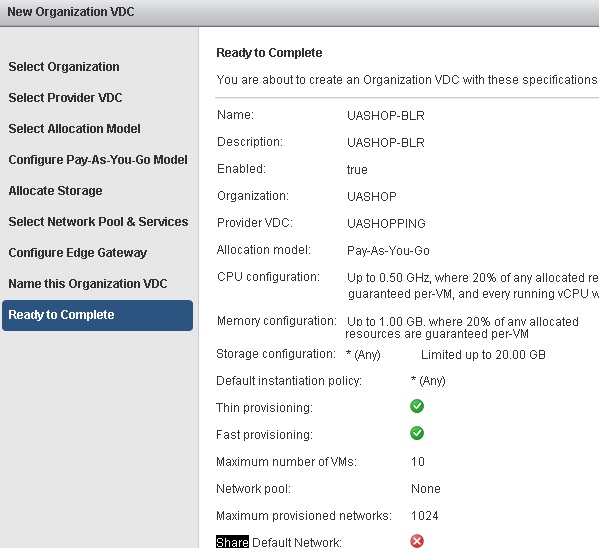
Task: Jump to the Select Allocation Model step
Action: click(74, 129)
